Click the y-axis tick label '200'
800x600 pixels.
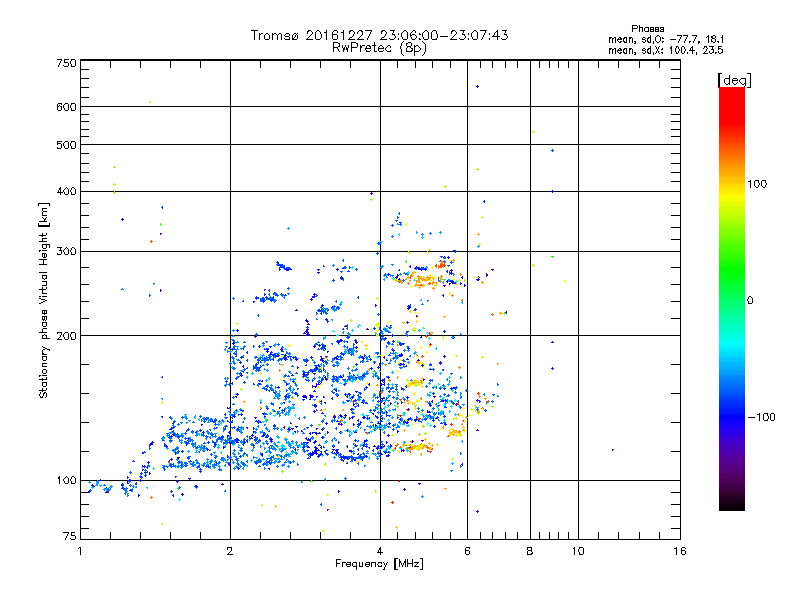tap(66, 336)
